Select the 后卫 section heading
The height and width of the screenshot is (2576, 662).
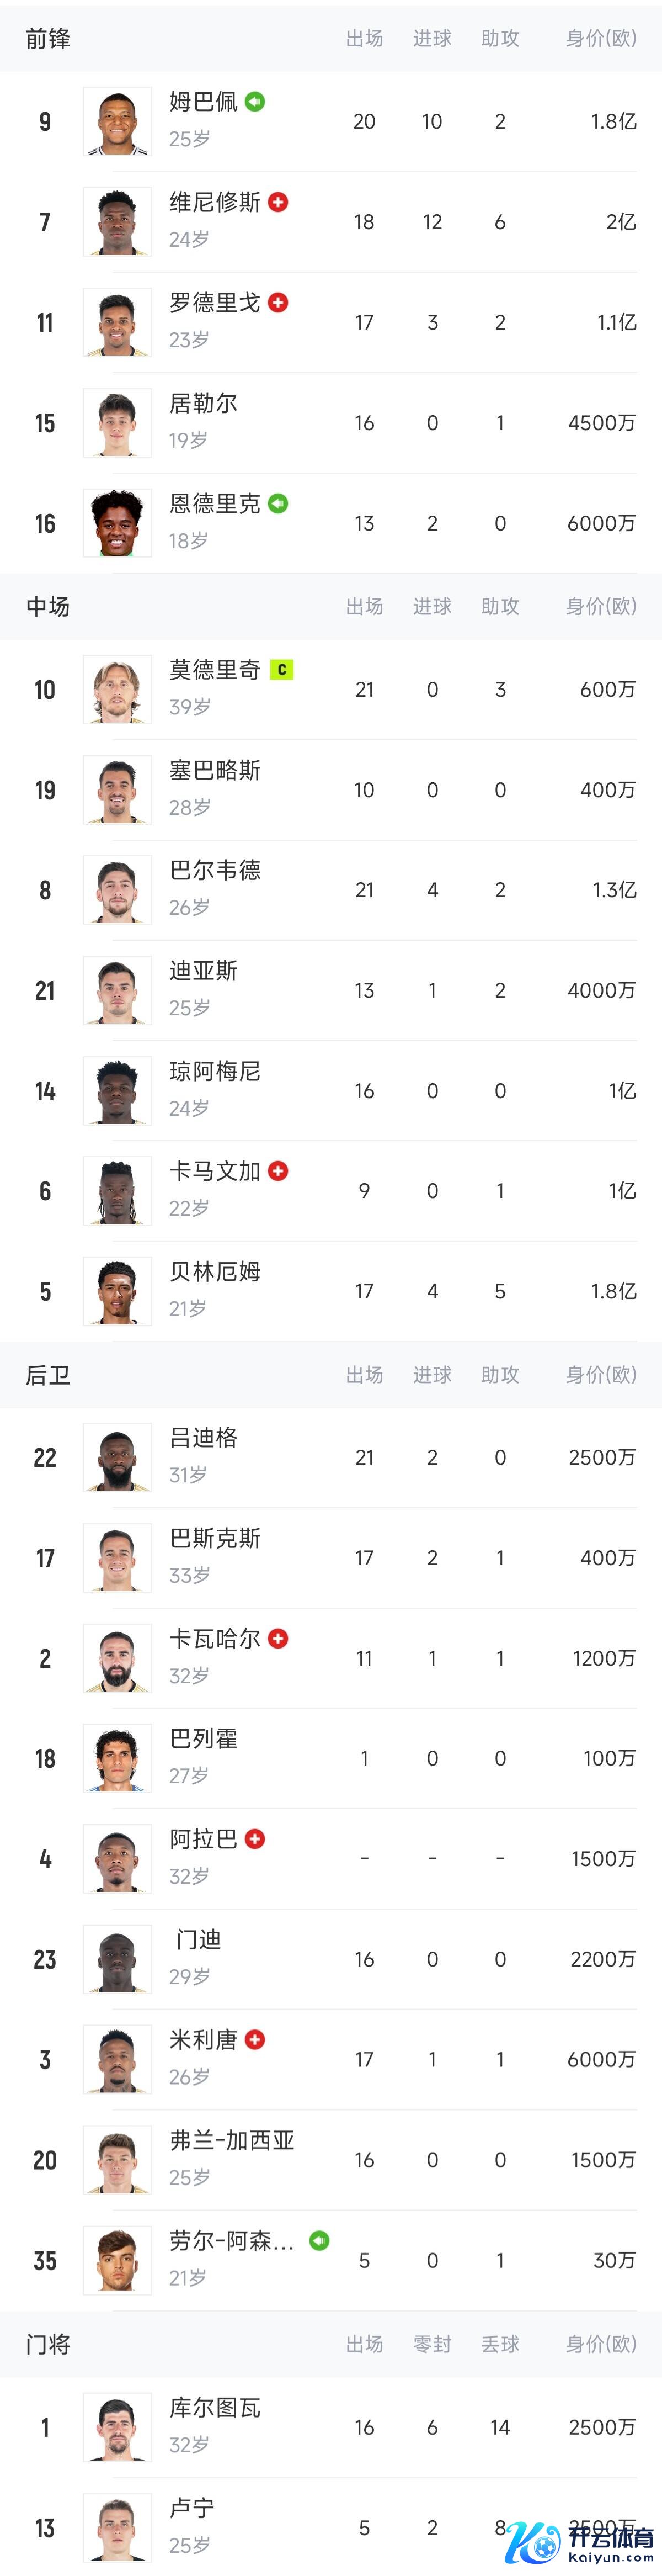pos(48,1375)
